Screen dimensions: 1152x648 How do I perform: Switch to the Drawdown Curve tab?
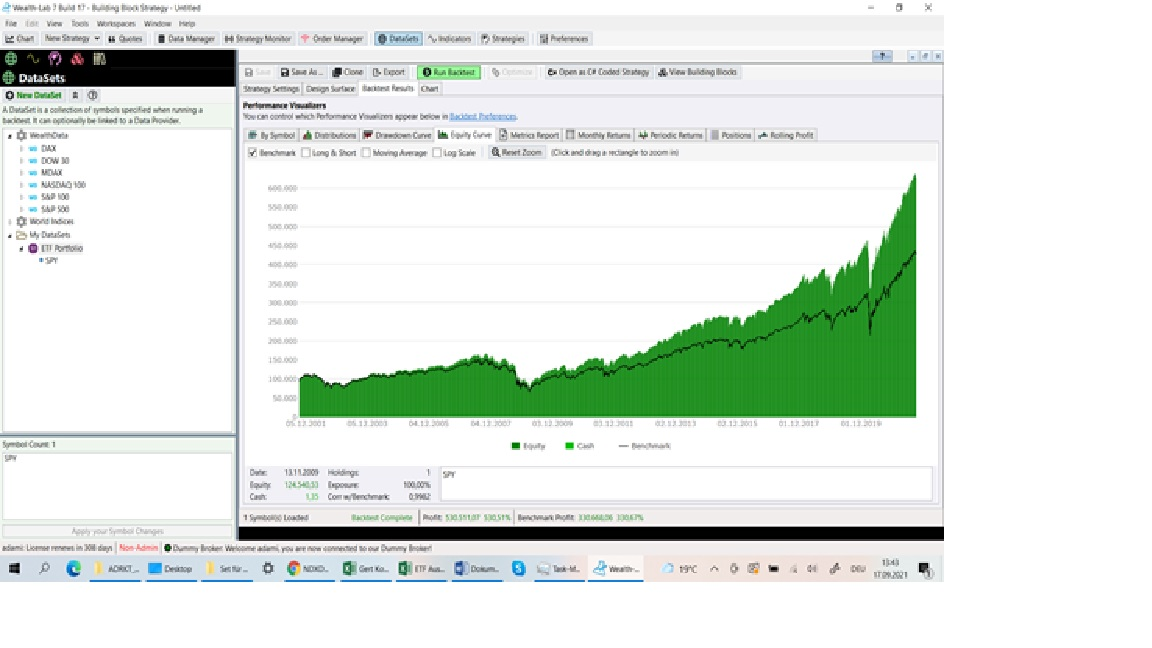[397, 135]
